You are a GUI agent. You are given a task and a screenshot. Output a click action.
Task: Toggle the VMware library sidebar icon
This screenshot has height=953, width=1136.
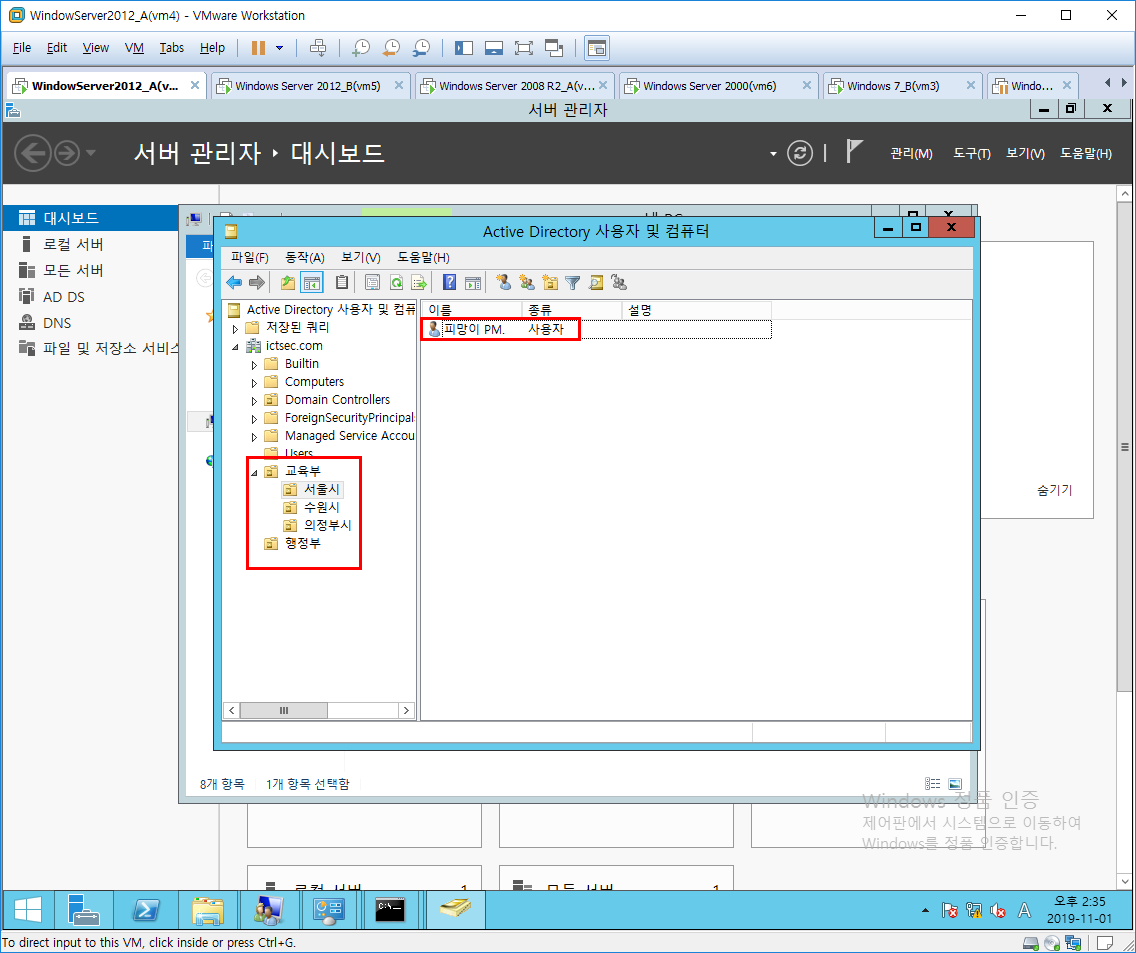tap(464, 48)
